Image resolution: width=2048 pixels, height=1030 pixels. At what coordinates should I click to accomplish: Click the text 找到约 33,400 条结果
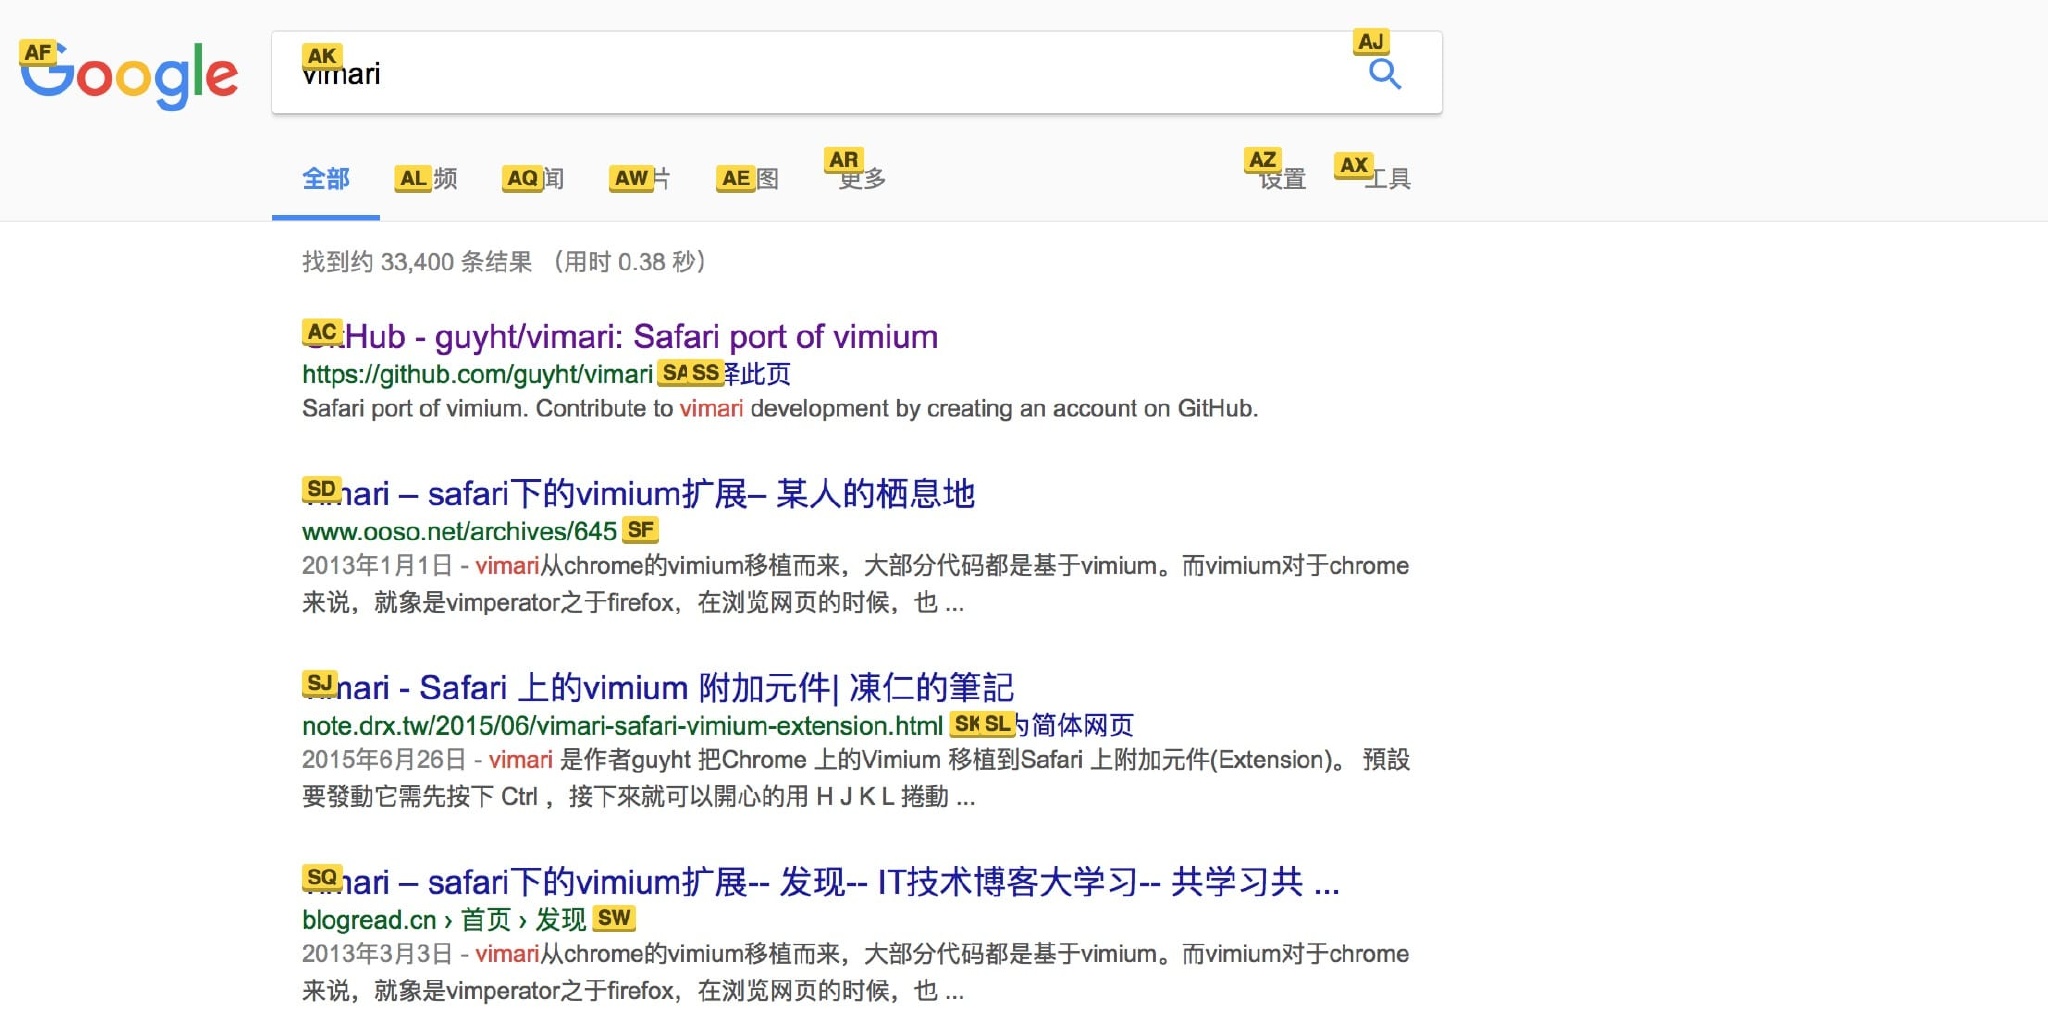point(417,262)
